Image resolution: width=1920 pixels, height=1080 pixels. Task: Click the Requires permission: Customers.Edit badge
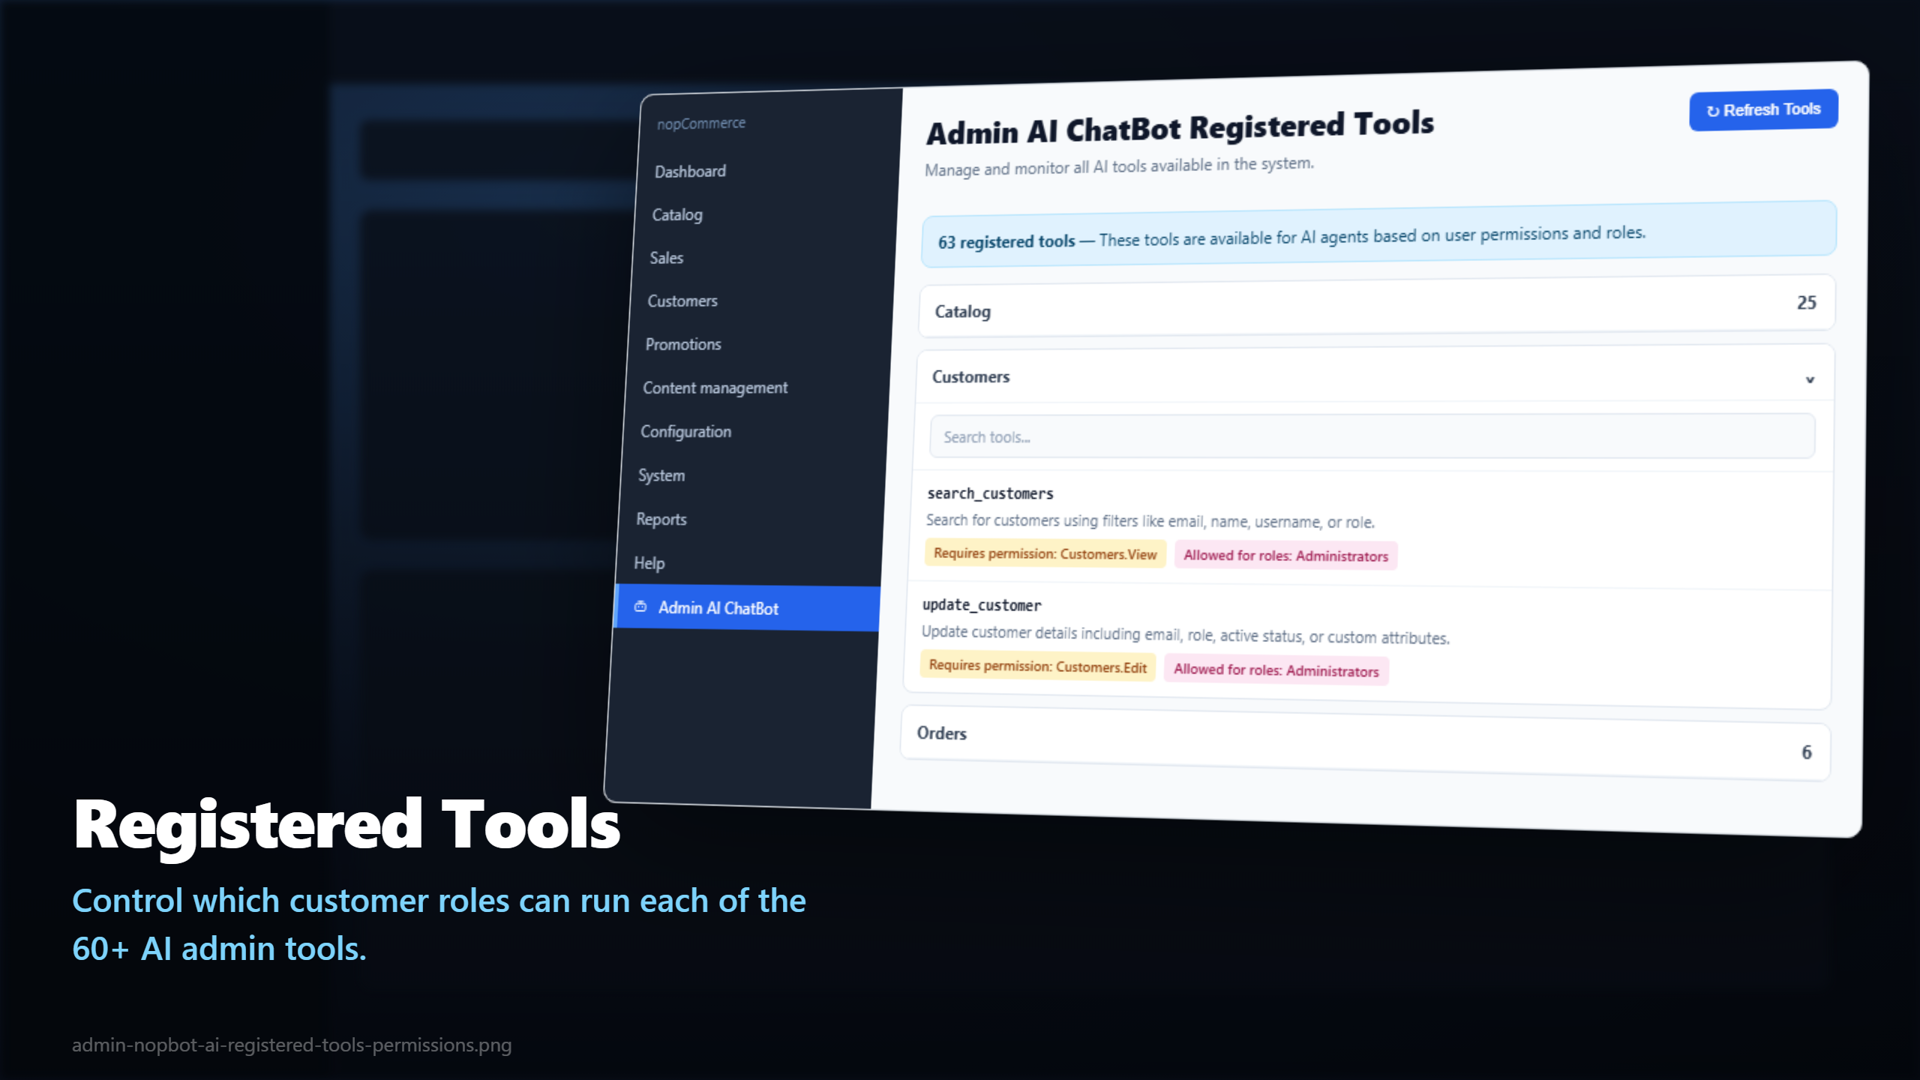1038,666
